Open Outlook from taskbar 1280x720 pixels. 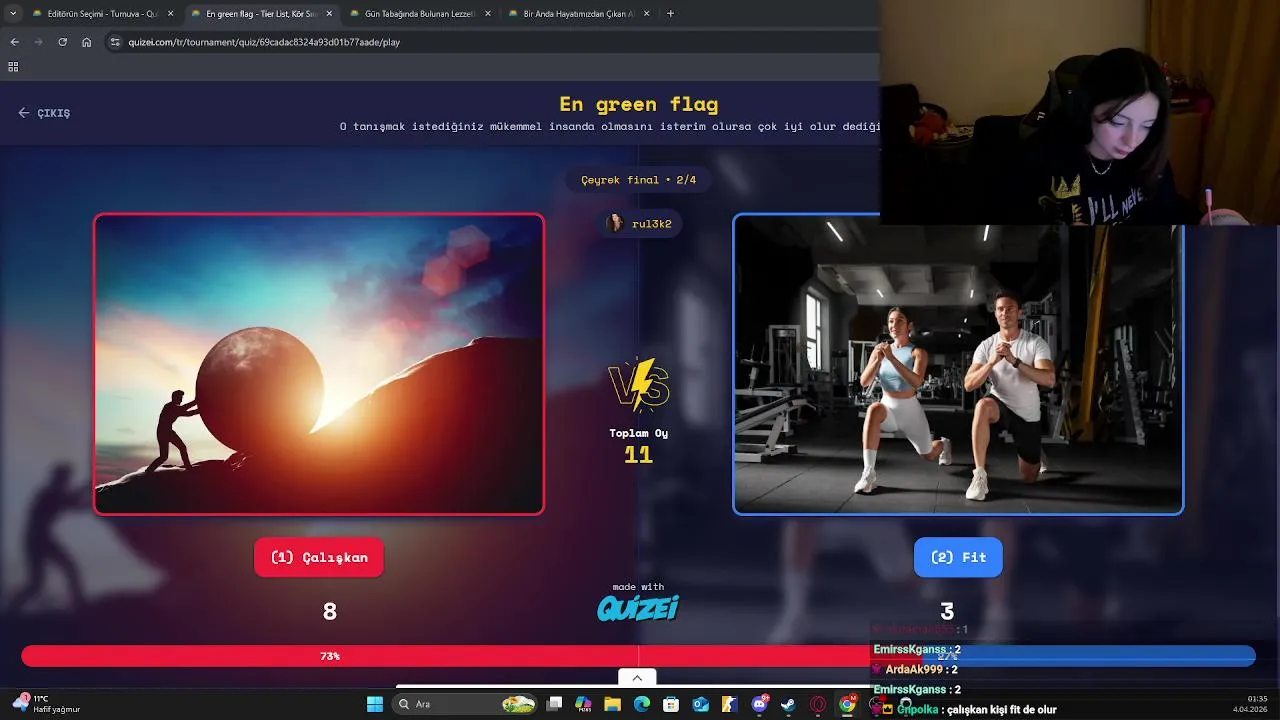701,704
